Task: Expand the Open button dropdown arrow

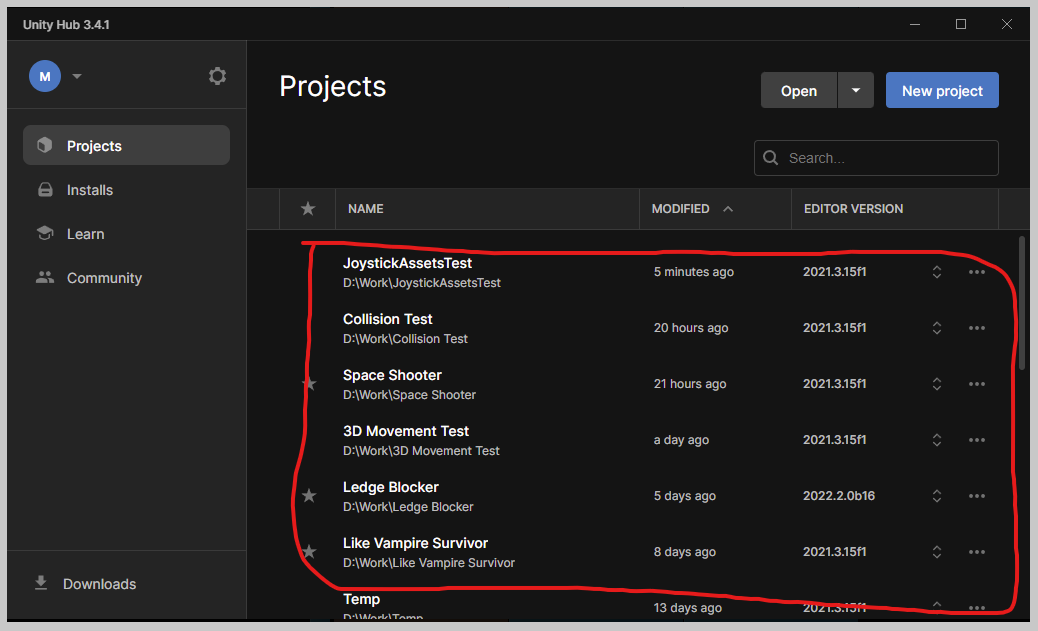Action: click(856, 91)
